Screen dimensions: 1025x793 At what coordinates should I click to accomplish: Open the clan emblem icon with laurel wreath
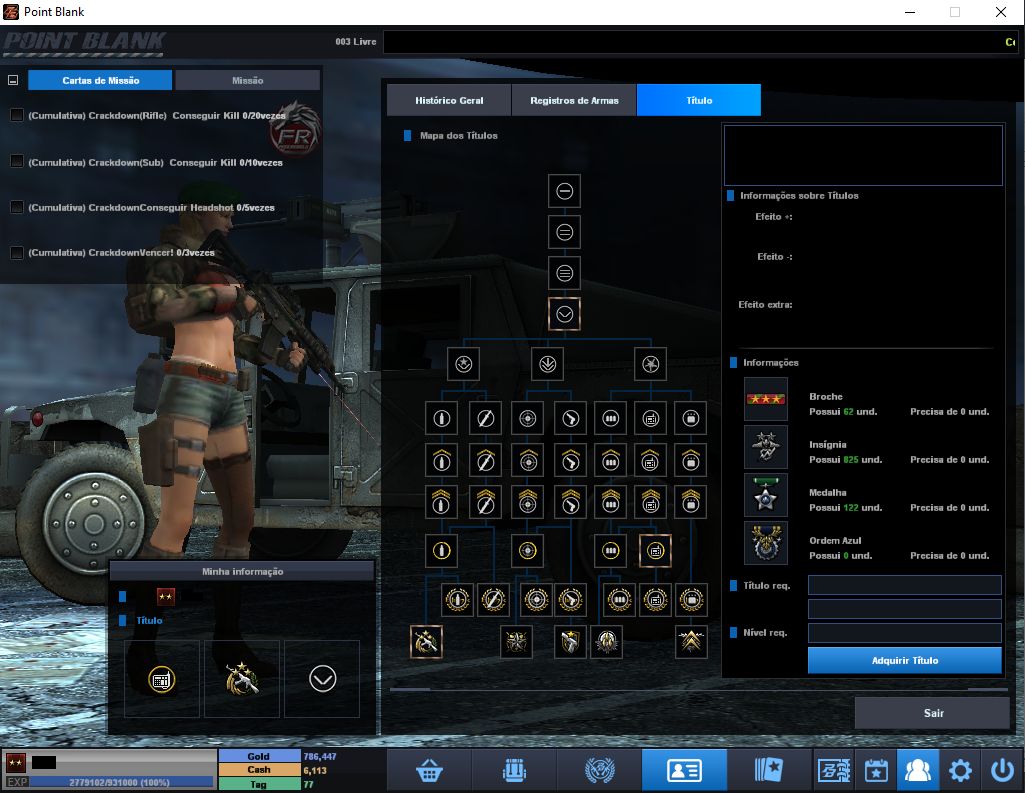point(599,770)
